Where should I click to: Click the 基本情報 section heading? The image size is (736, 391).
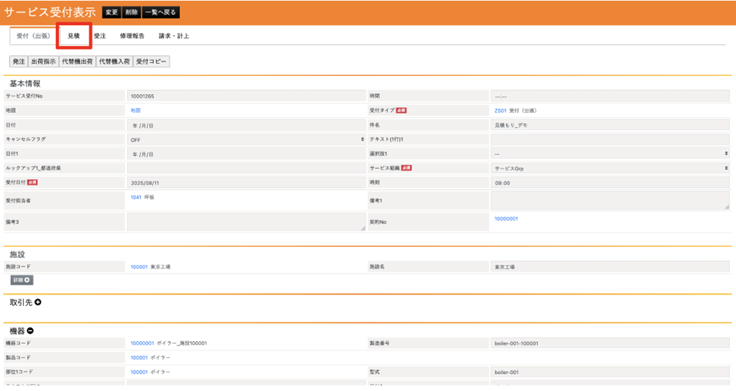25,84
